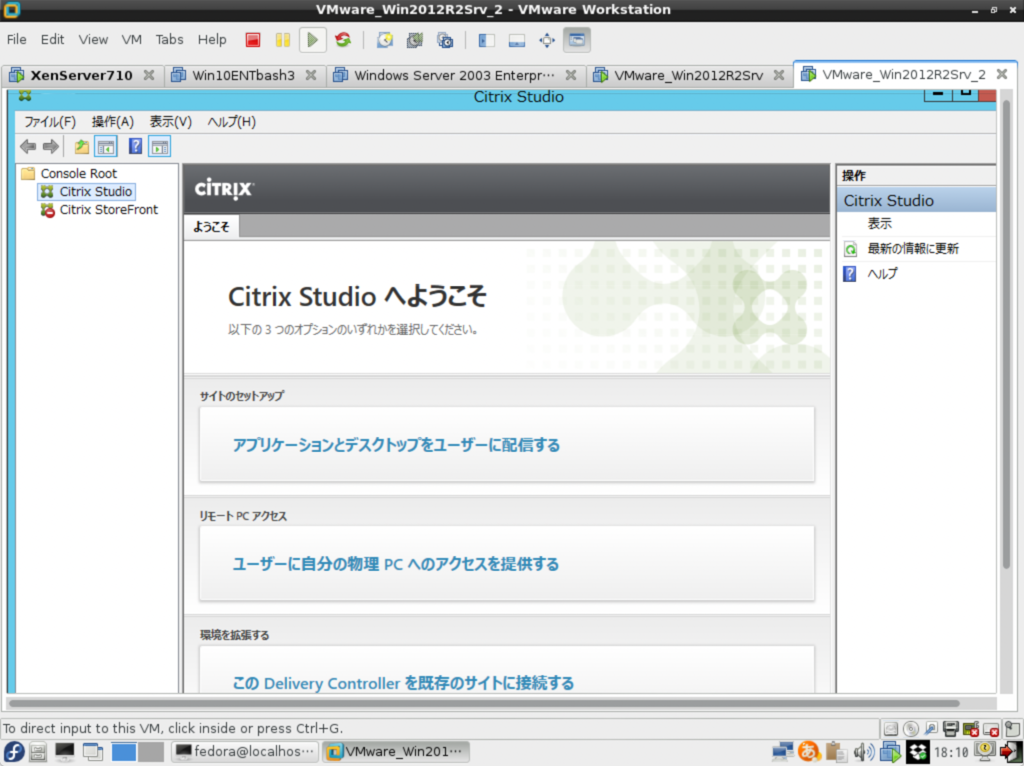Screen dimensions: 1024x766
Task: Click the Revert to Snapshot toolbar icon
Action: [x=415, y=40]
